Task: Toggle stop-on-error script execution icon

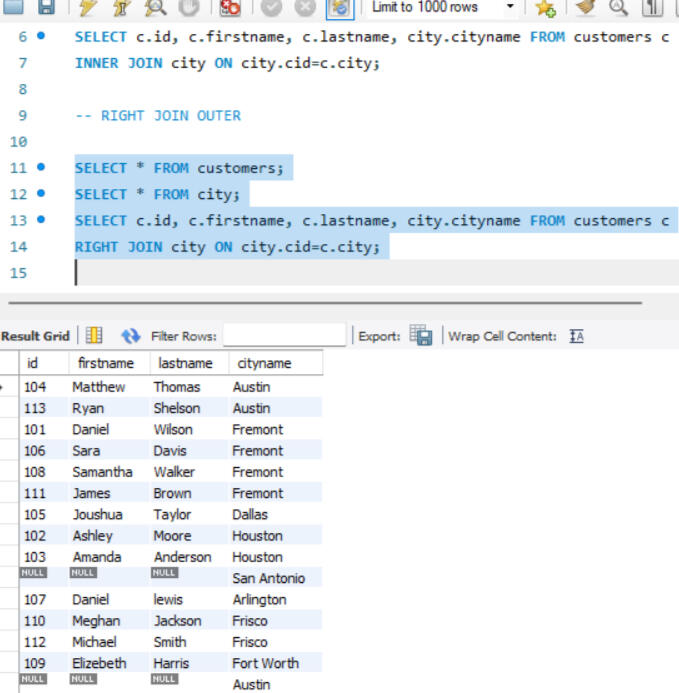Action: coord(230,8)
